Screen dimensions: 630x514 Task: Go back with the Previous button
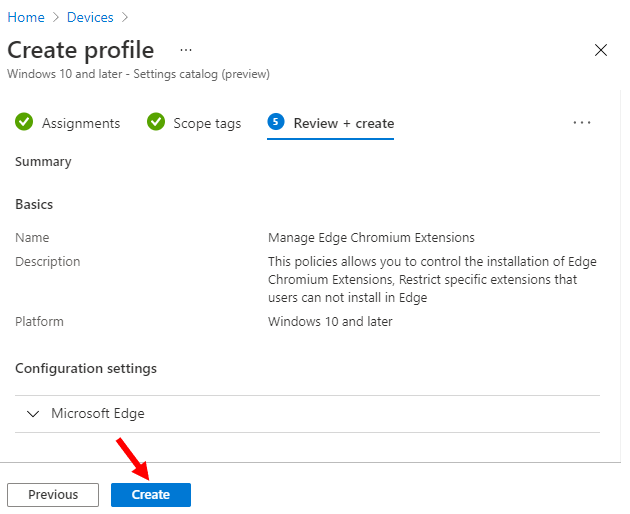pyautogui.click(x=53, y=494)
